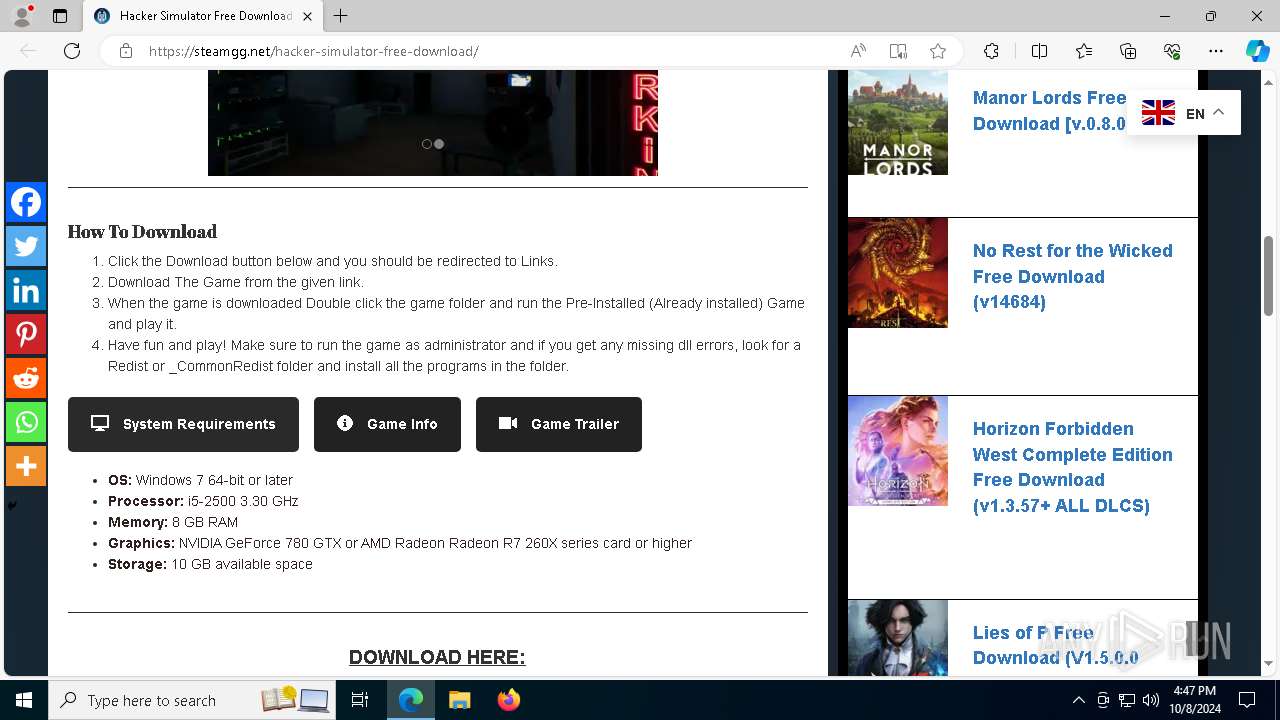This screenshot has height=720, width=1280.
Task: Share page on LinkedIn
Action: (x=26, y=290)
